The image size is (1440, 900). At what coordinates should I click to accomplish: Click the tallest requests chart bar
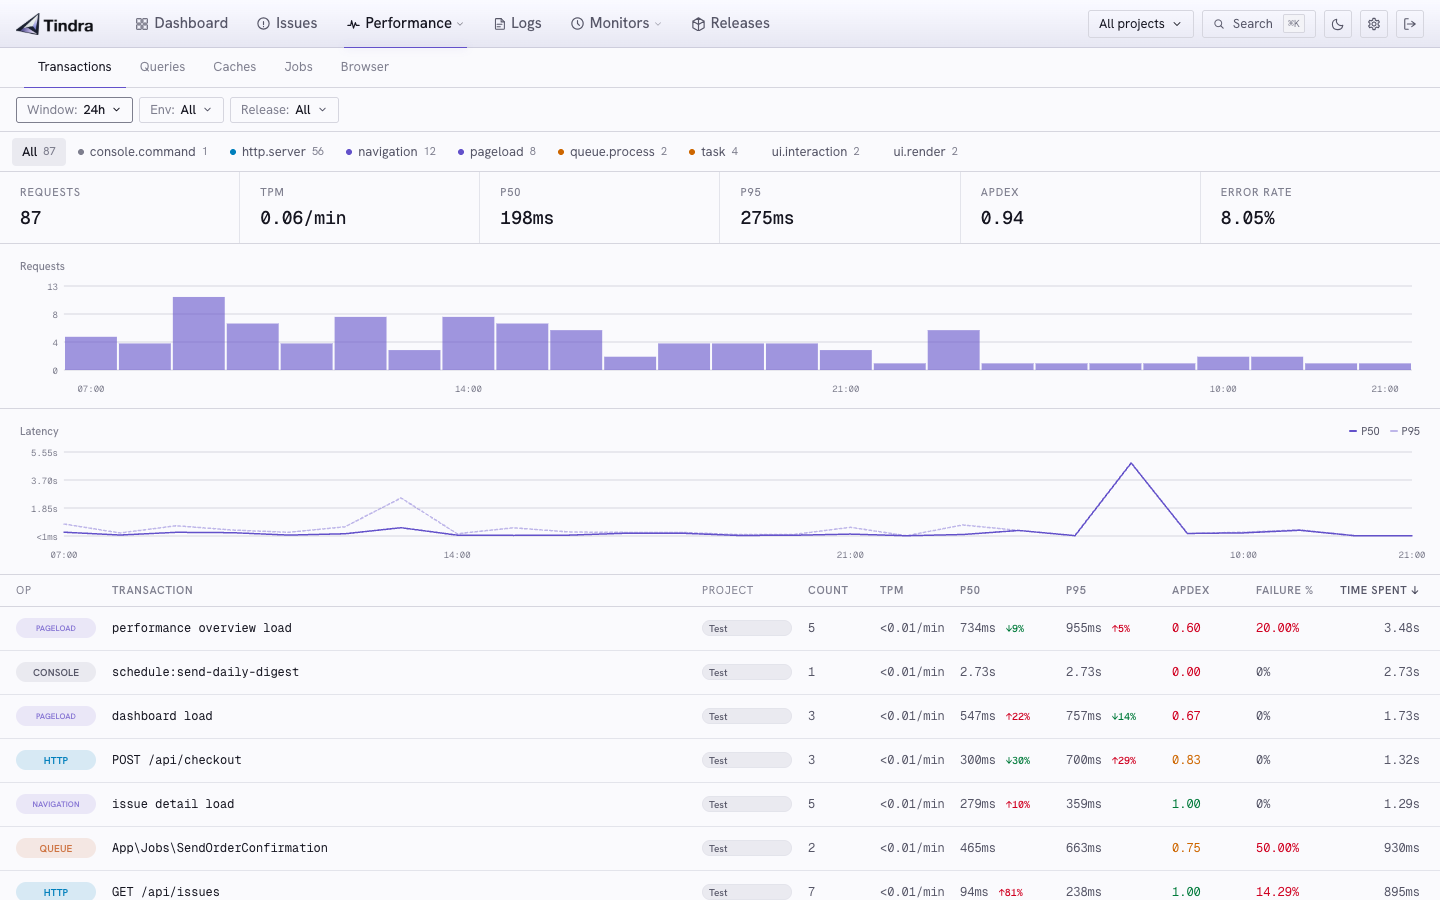(199, 334)
